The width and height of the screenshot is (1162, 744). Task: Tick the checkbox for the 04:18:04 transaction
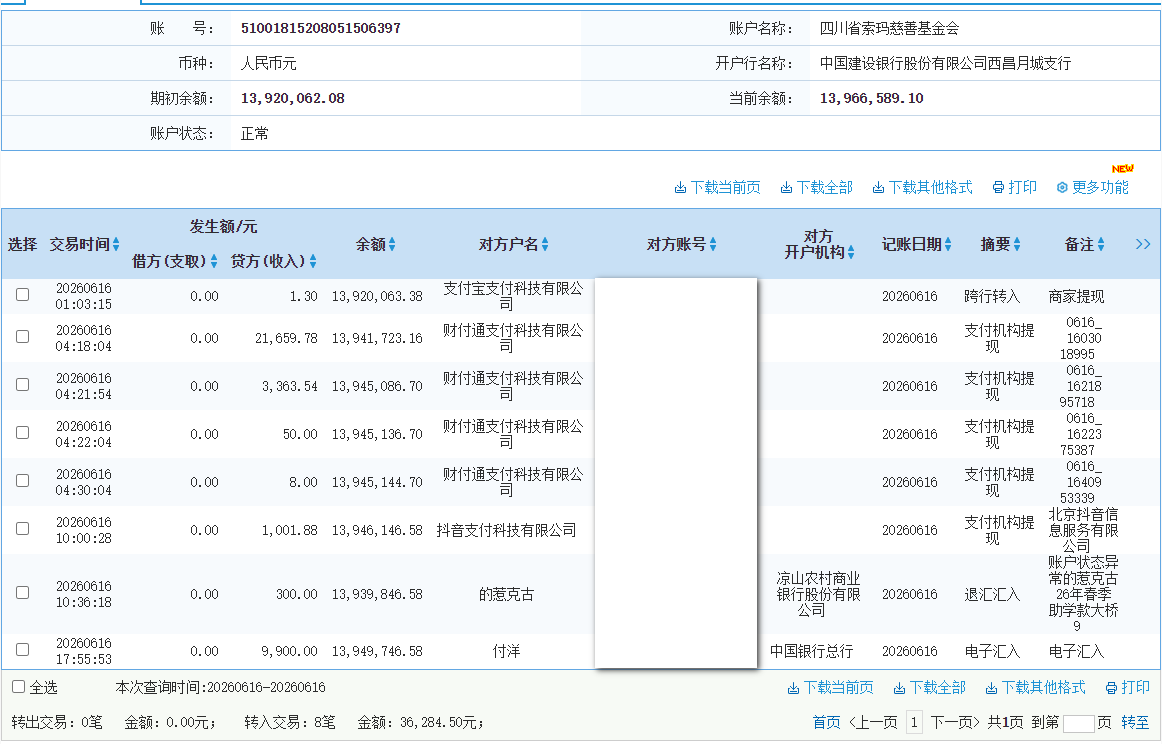click(23, 337)
